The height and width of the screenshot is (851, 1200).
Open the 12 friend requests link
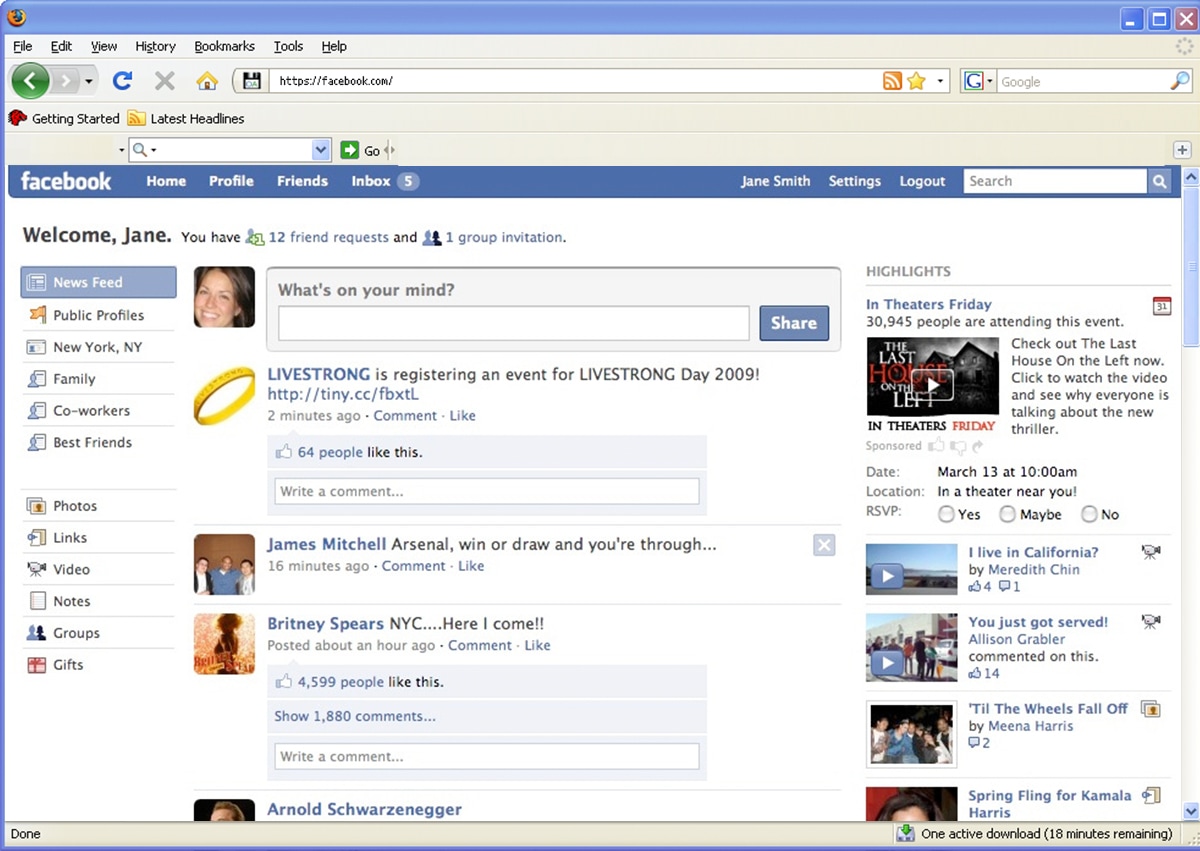(x=328, y=238)
